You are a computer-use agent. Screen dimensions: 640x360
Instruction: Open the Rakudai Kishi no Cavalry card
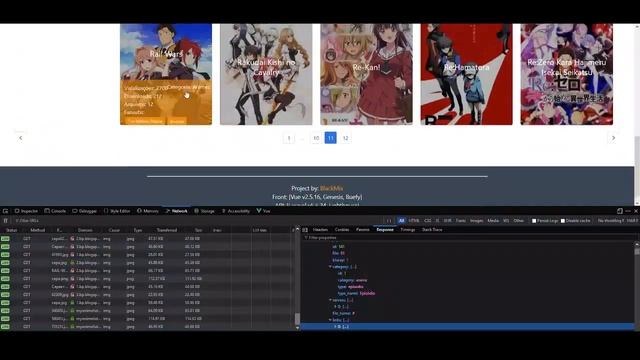266,74
